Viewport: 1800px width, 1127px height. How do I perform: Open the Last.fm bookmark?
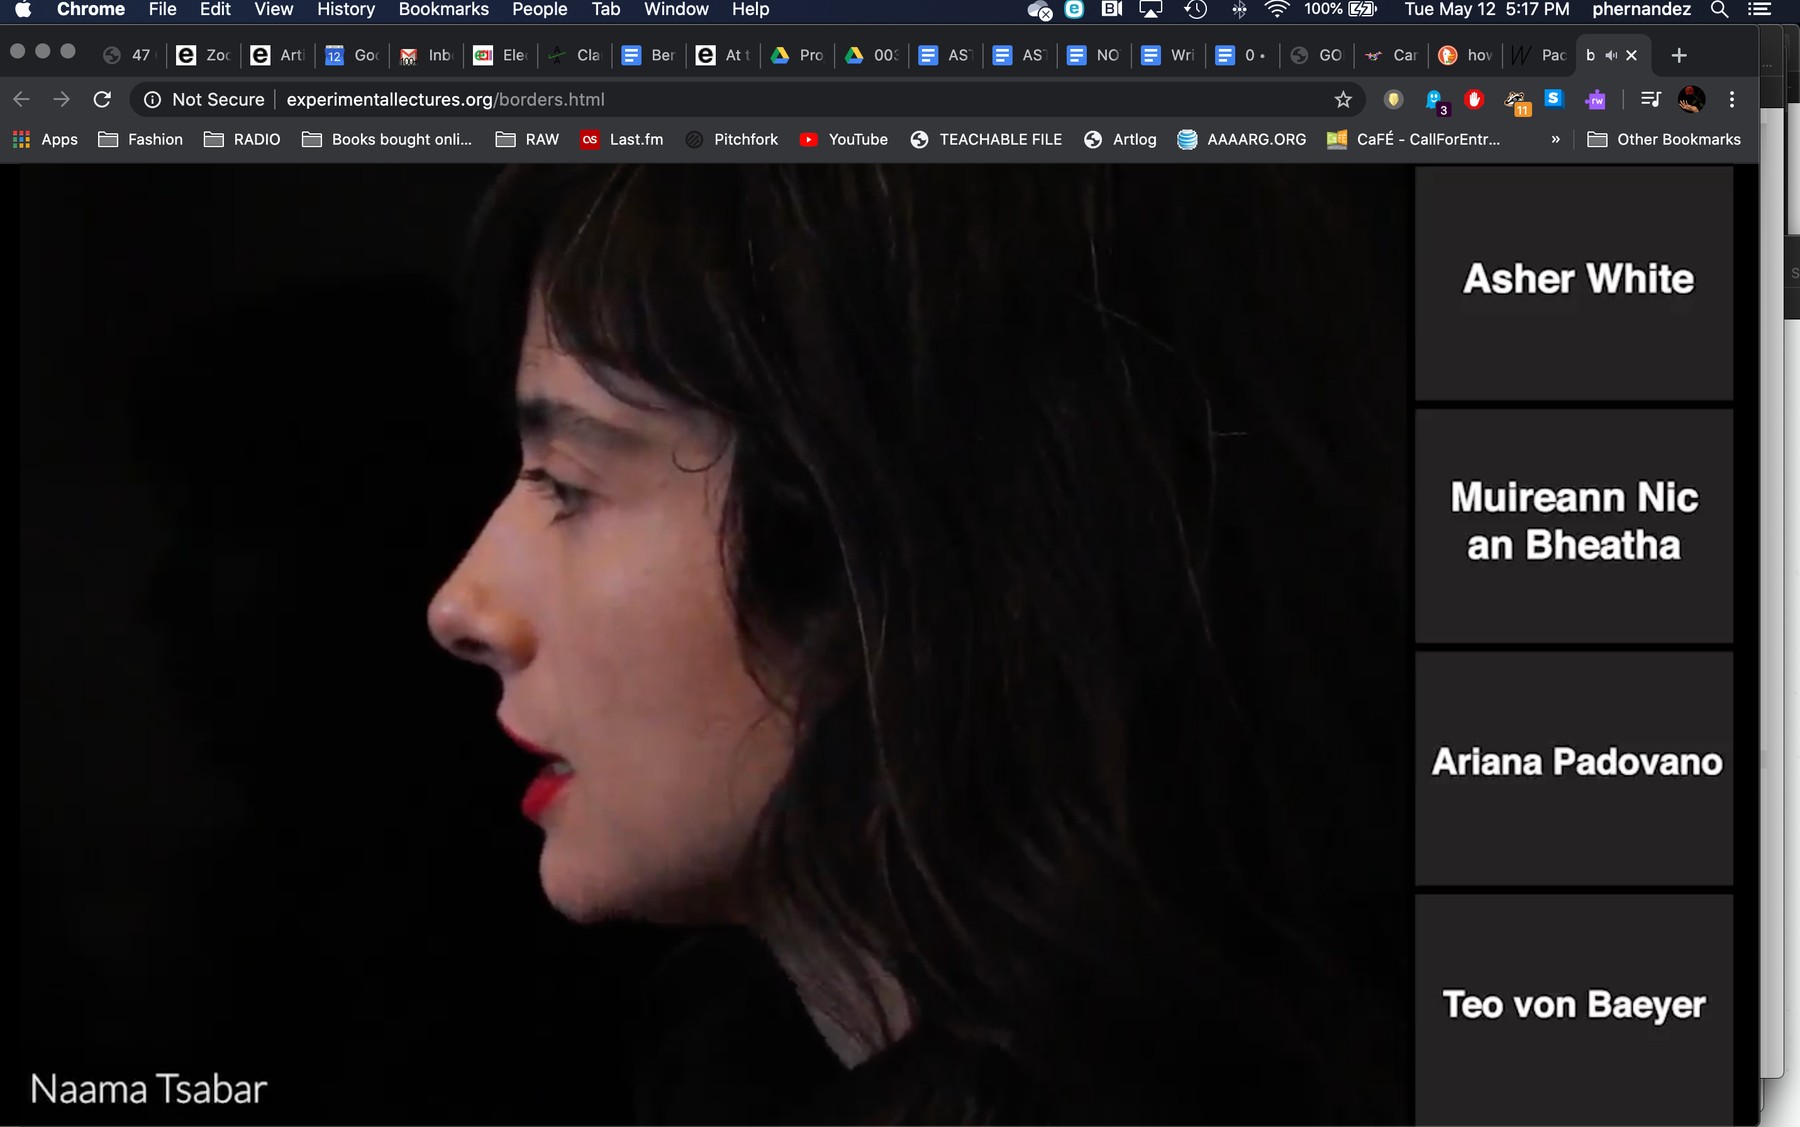tap(622, 139)
